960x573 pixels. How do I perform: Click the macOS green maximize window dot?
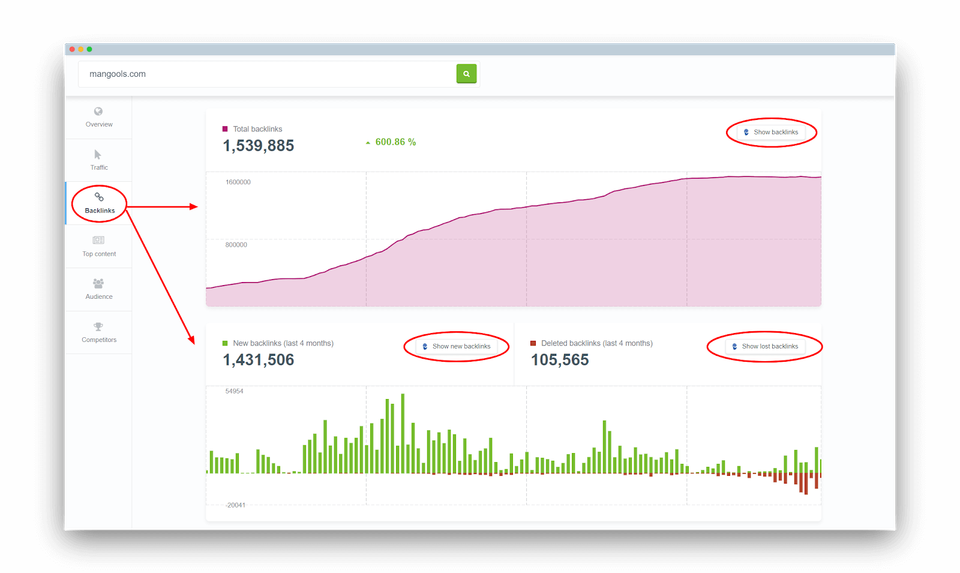[89, 49]
